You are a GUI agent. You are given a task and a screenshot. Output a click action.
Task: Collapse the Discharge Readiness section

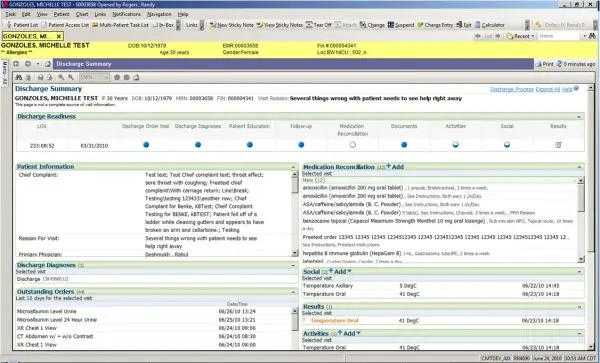coord(579,116)
